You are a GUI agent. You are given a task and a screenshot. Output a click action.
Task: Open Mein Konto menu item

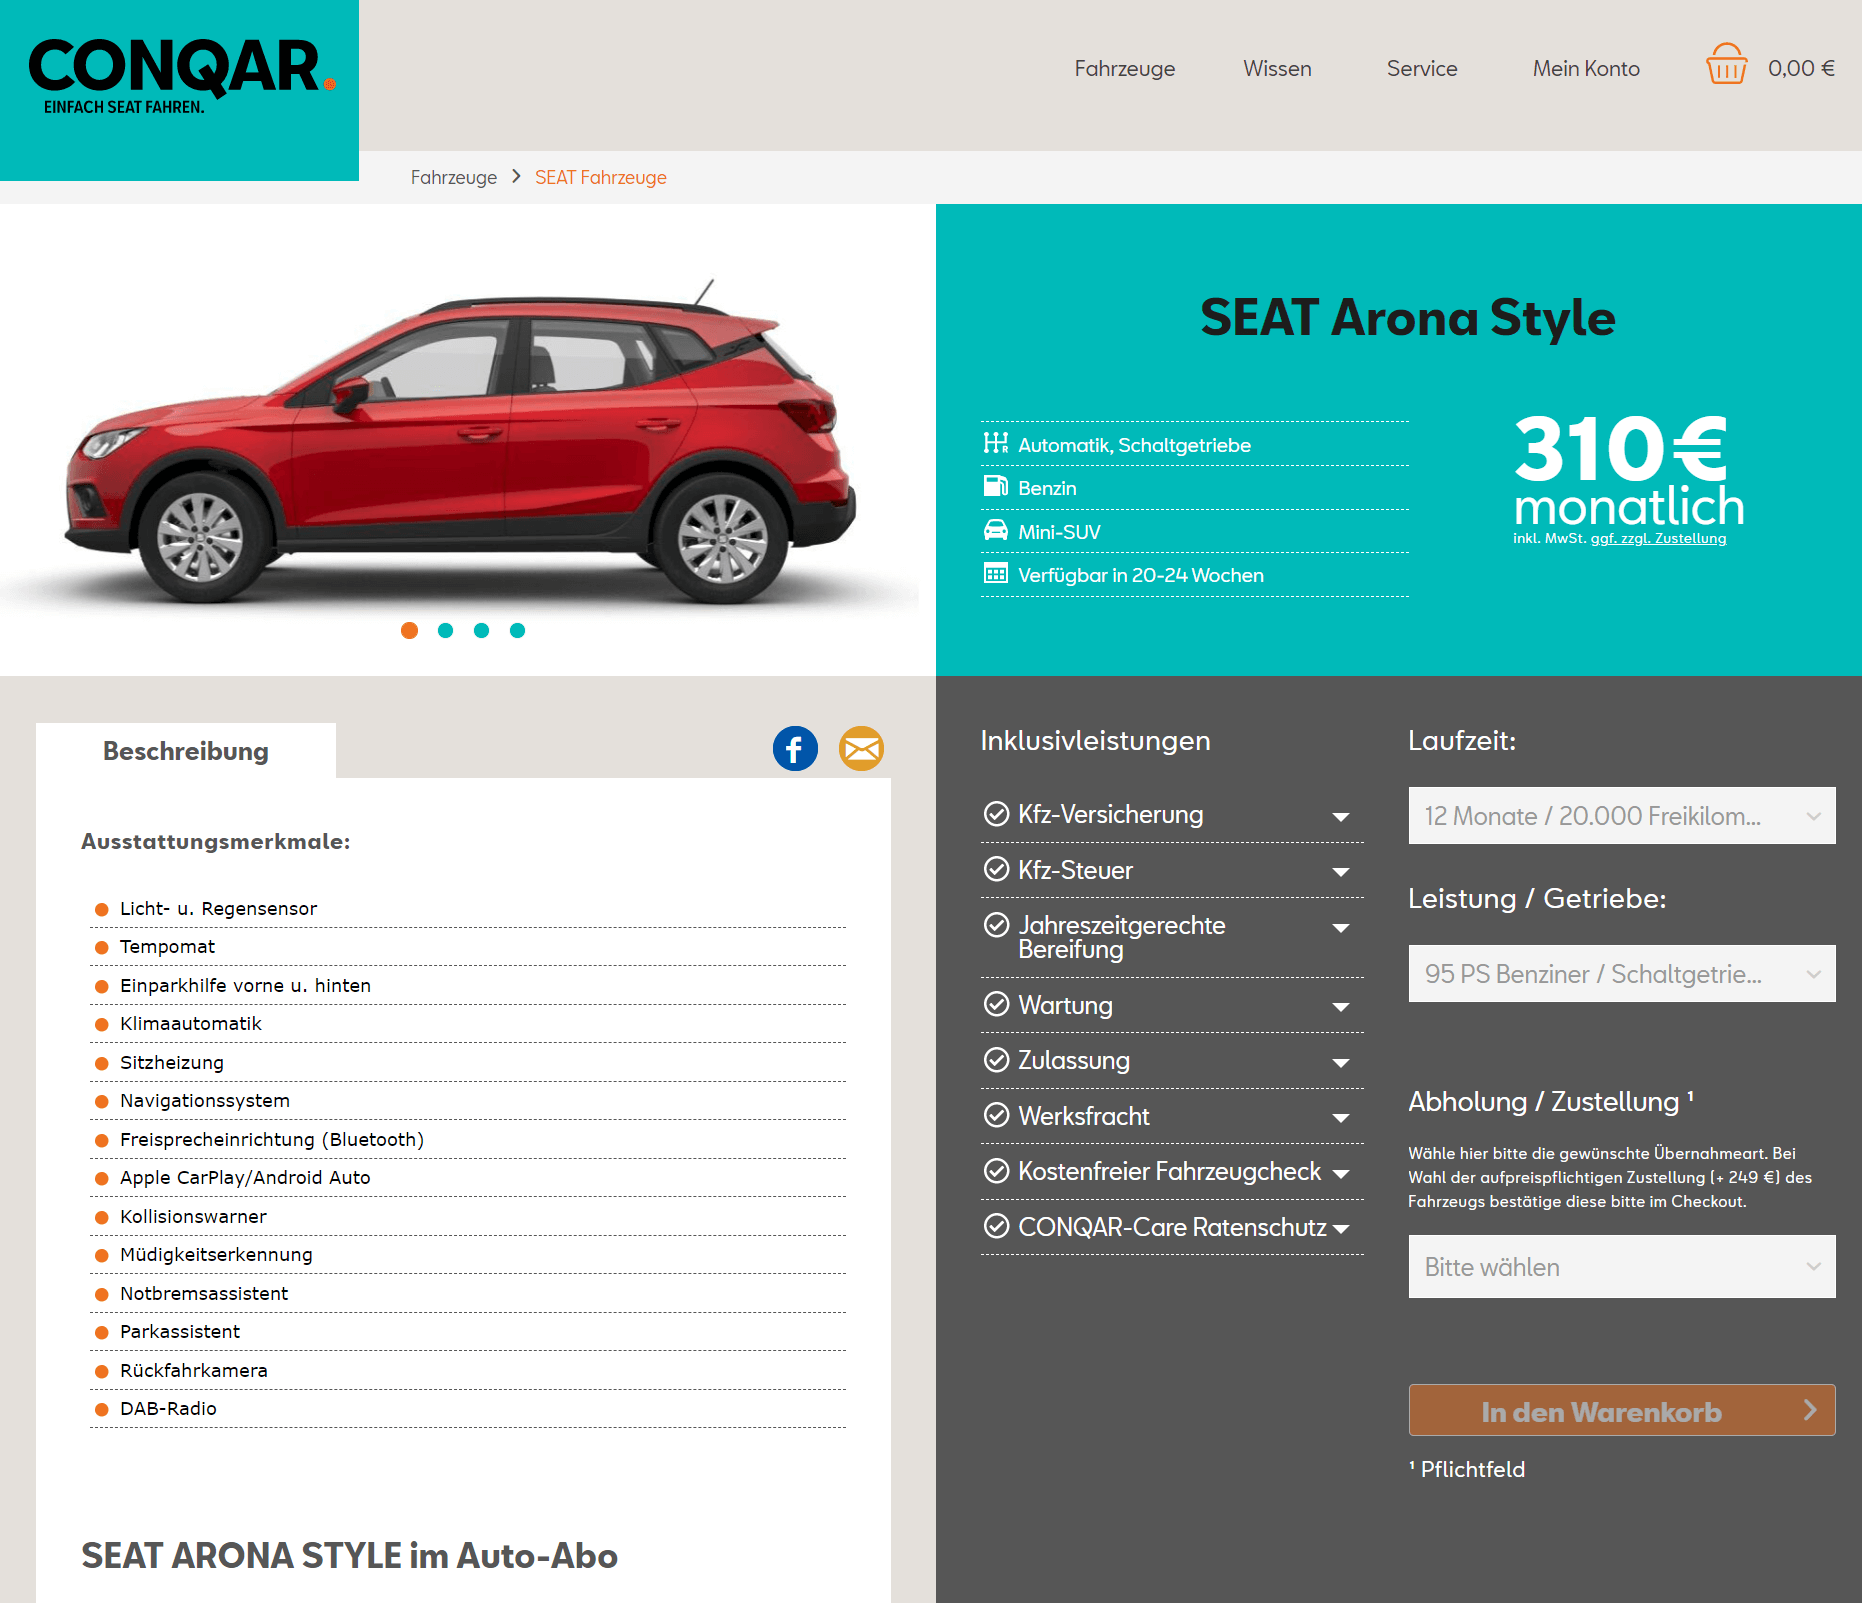point(1586,69)
